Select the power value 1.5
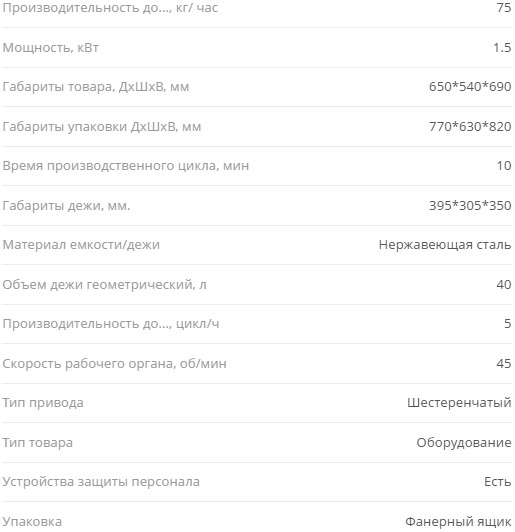The width and height of the screenshot is (515, 532). (502, 48)
